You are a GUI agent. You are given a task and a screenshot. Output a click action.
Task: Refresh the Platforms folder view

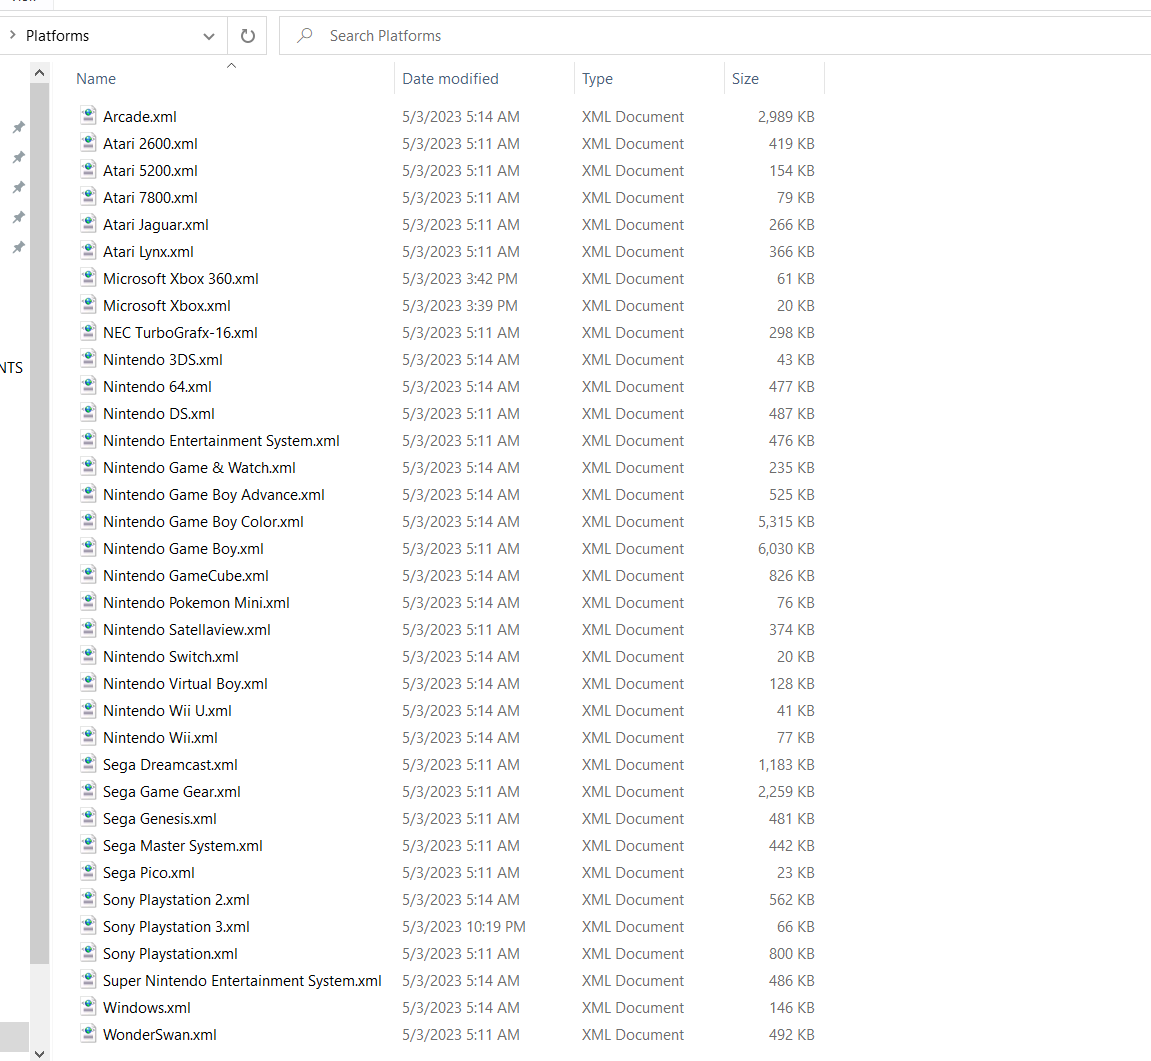click(x=247, y=35)
